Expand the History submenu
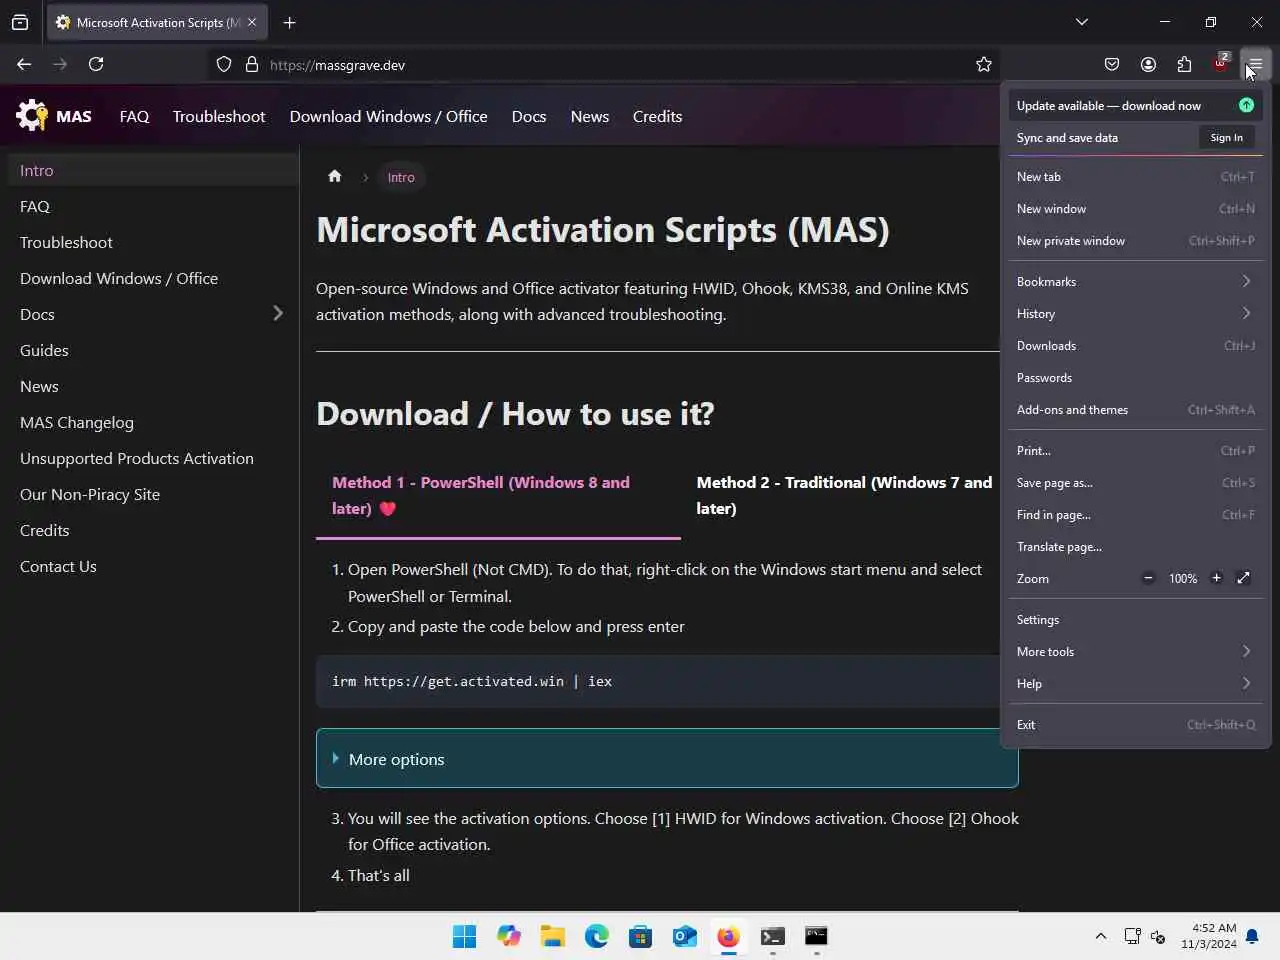1280x960 pixels. tap(1135, 313)
